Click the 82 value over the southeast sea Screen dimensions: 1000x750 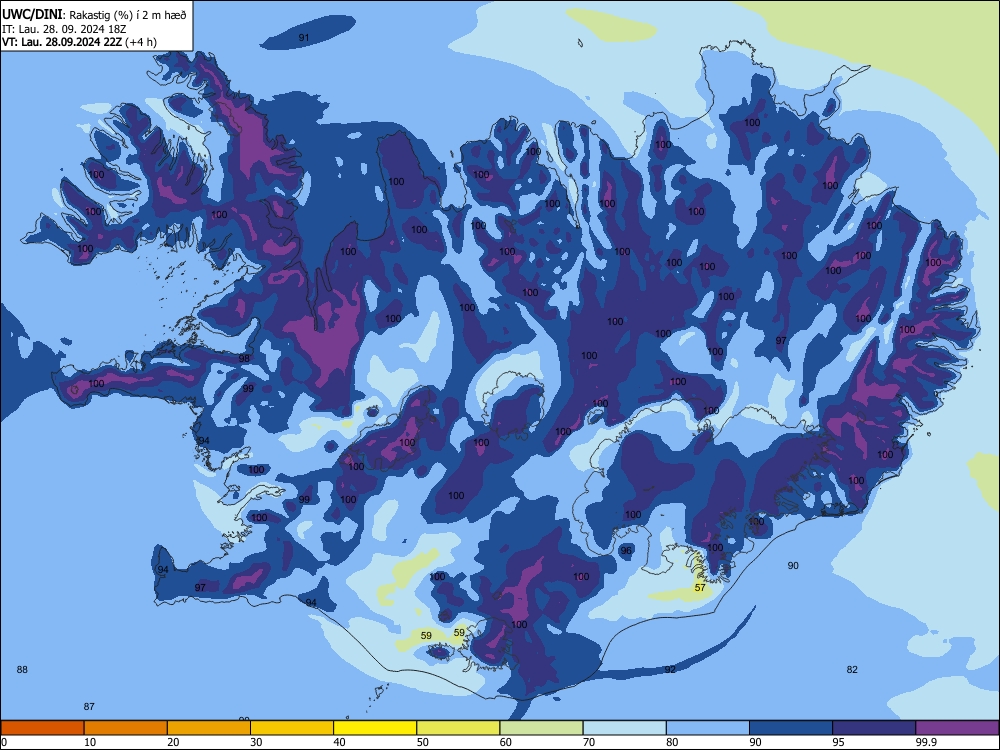point(852,670)
